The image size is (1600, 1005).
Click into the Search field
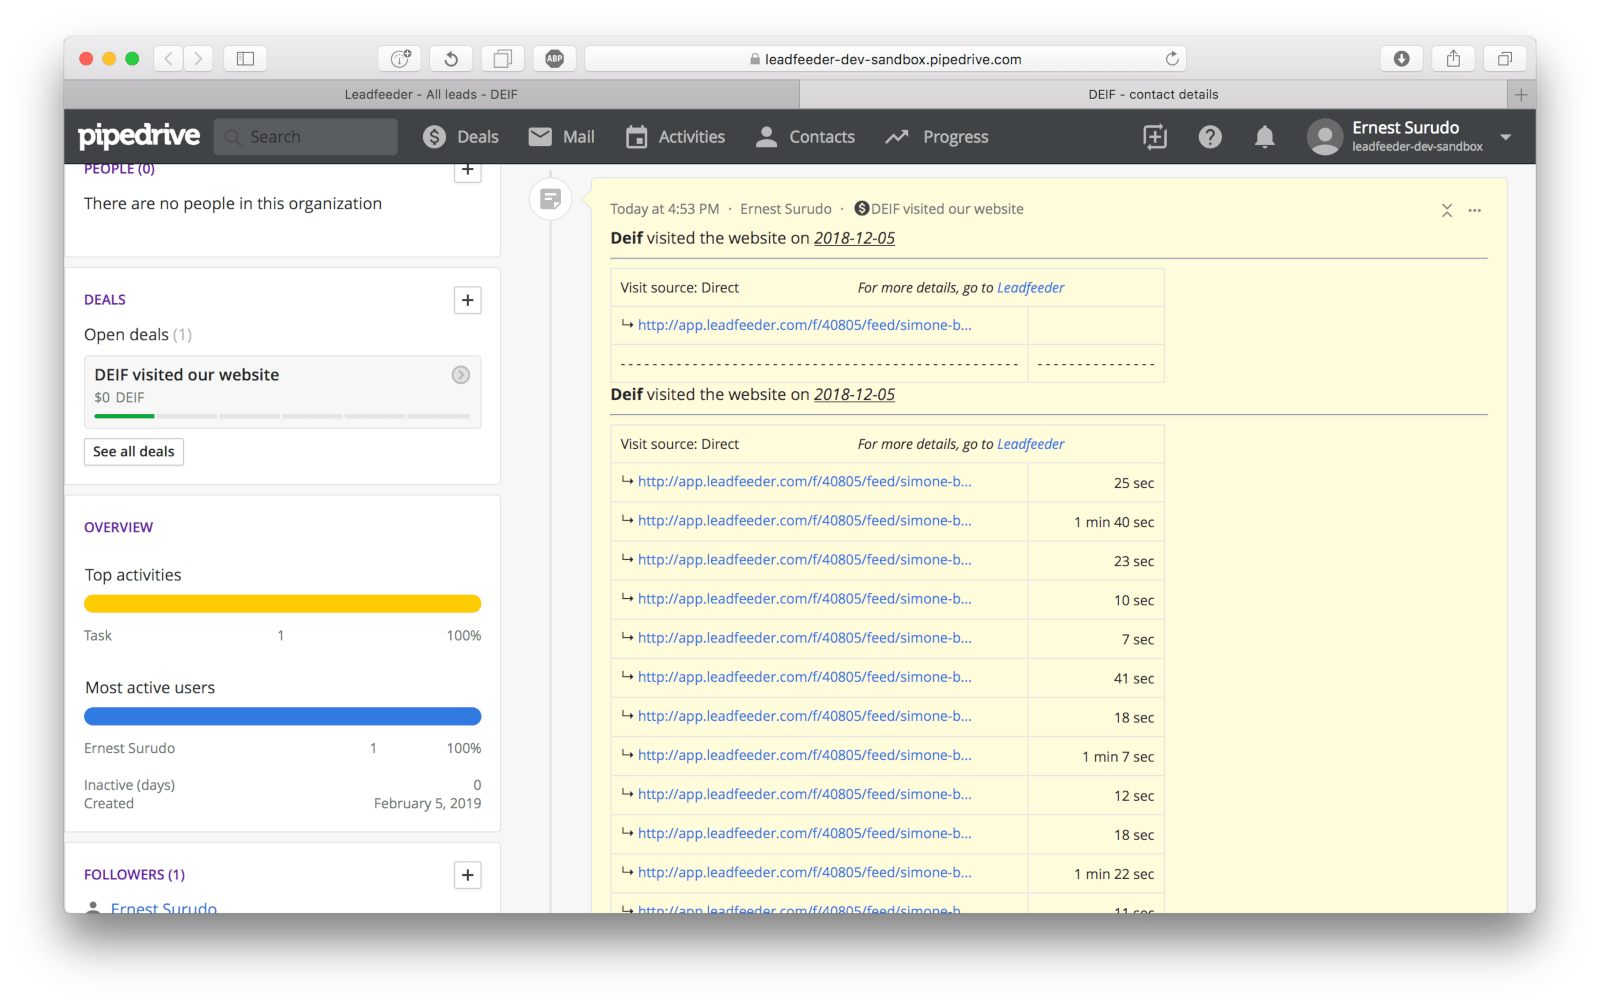click(x=305, y=136)
